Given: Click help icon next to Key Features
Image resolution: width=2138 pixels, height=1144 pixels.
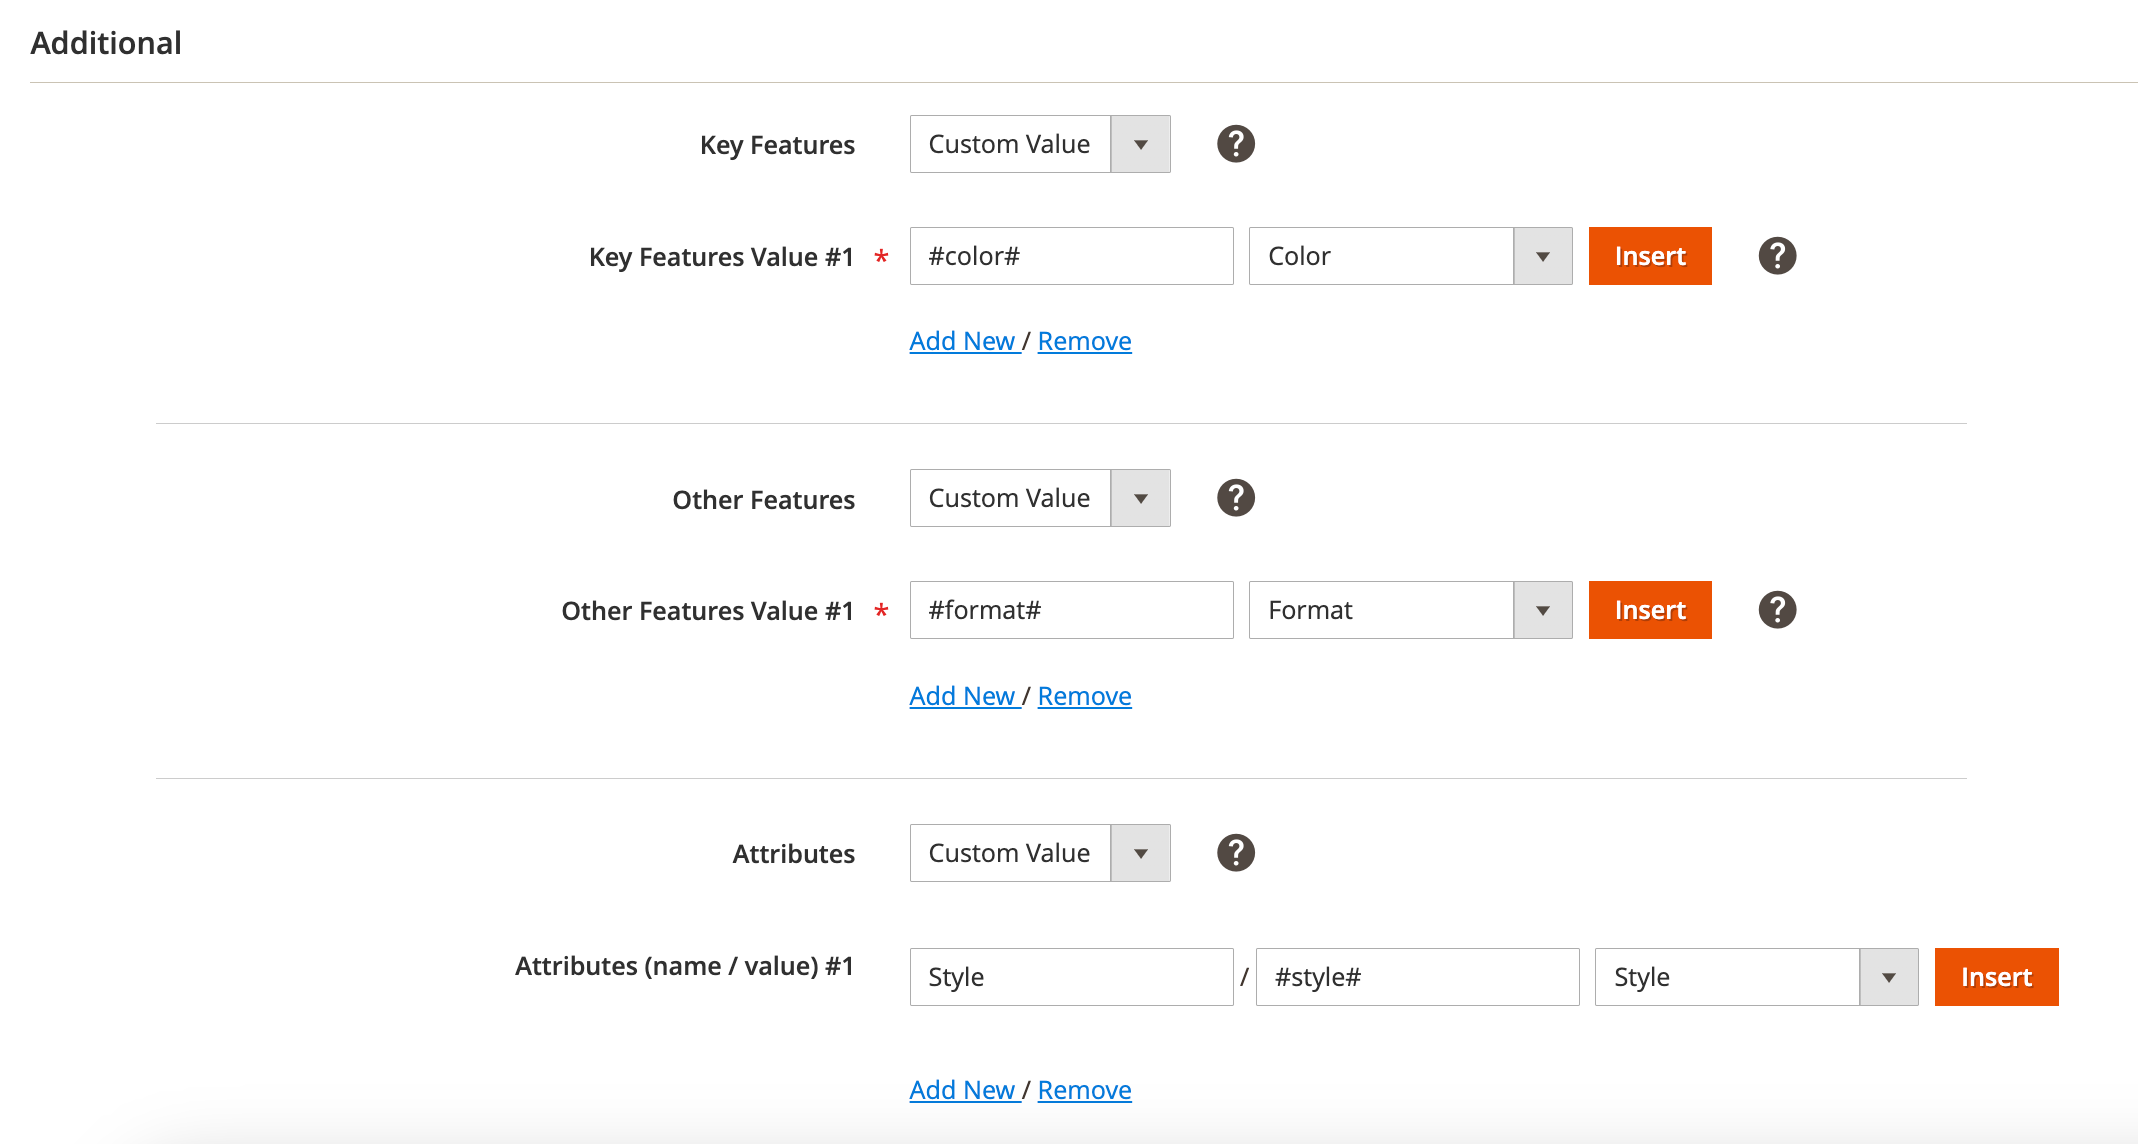Looking at the screenshot, I should click(x=1235, y=144).
